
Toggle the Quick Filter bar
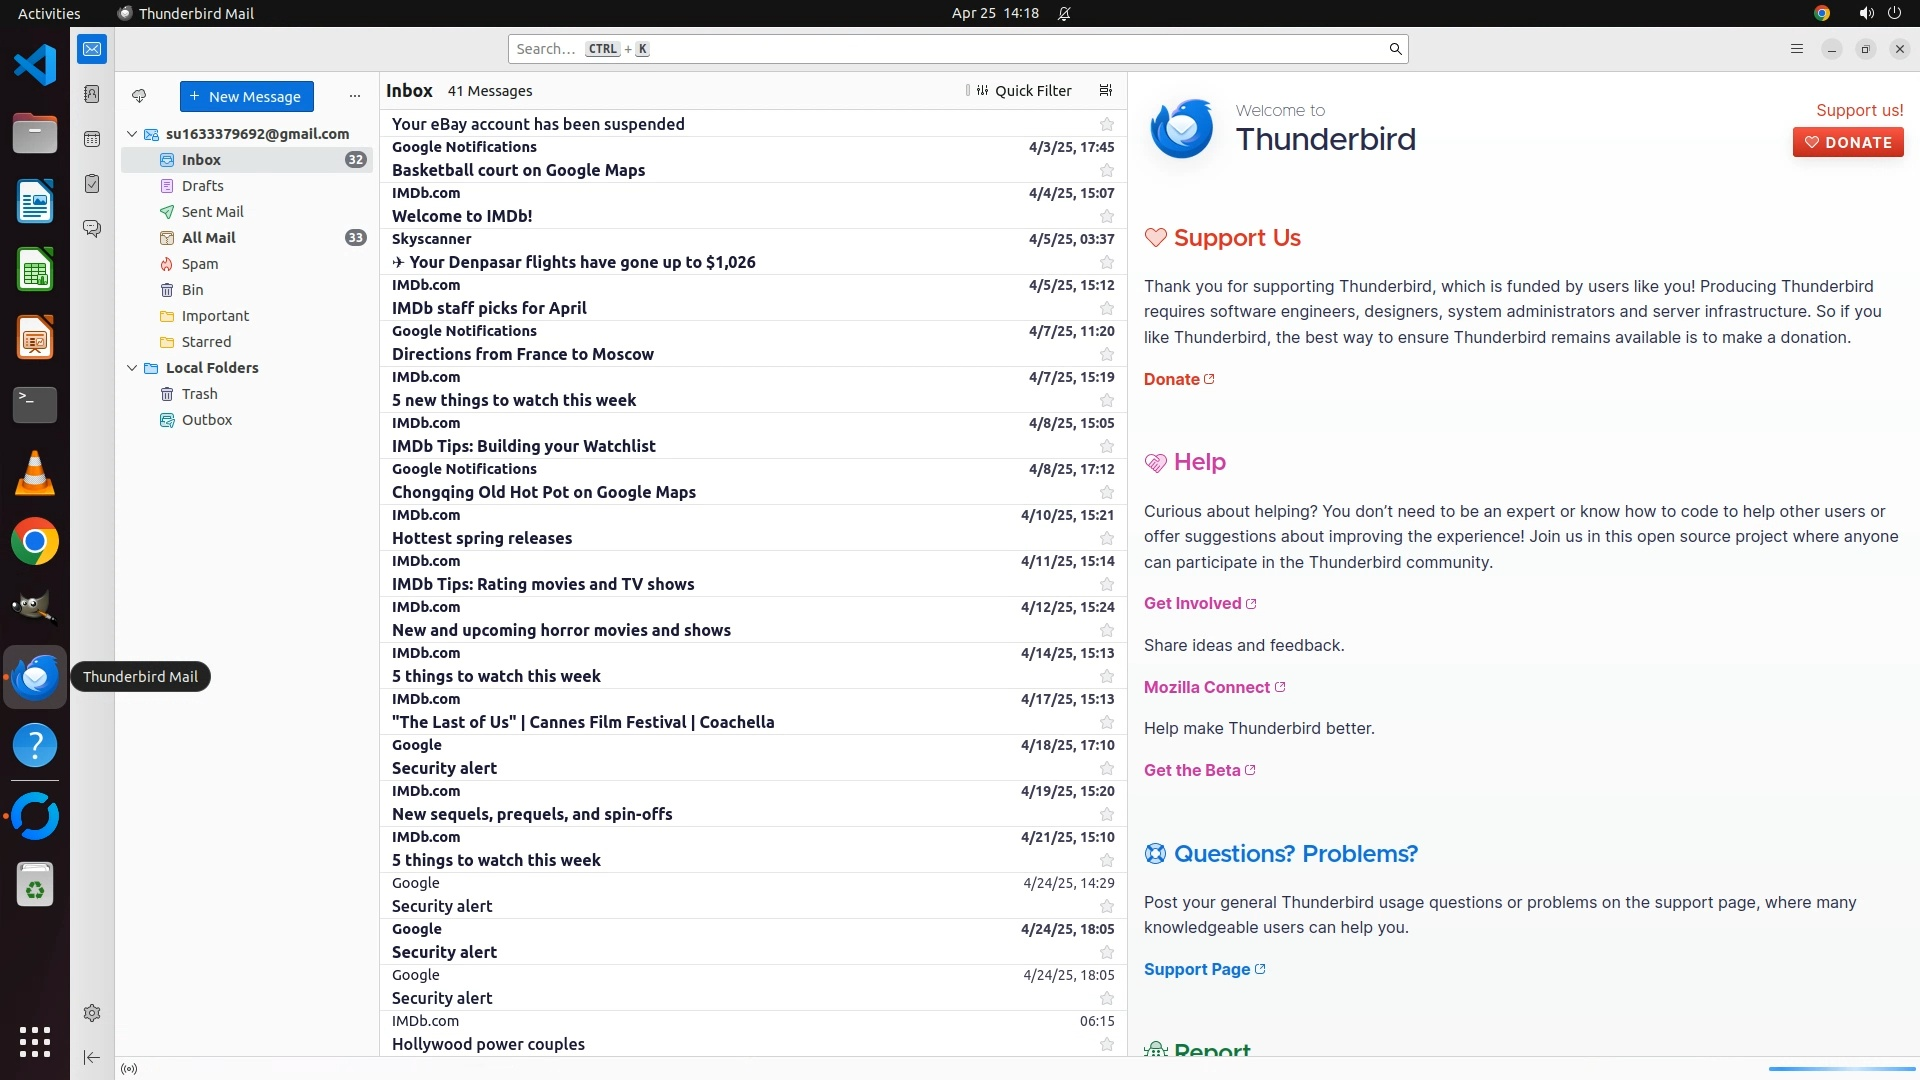[x=1023, y=91]
